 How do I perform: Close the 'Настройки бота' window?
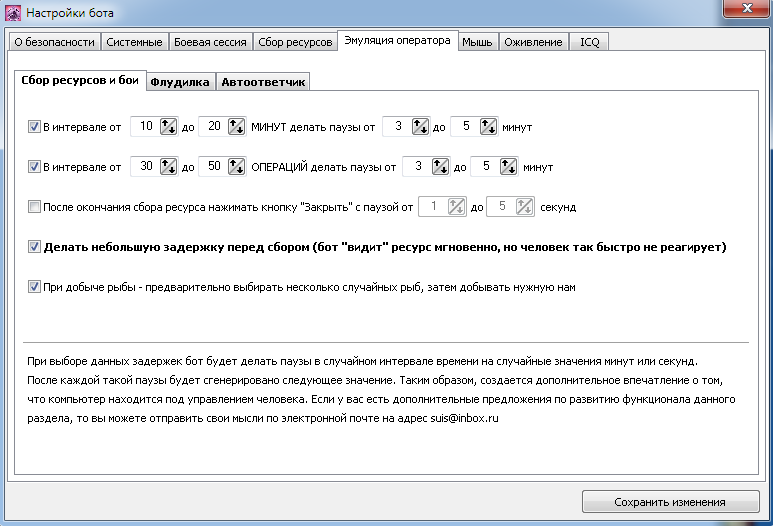(x=747, y=8)
